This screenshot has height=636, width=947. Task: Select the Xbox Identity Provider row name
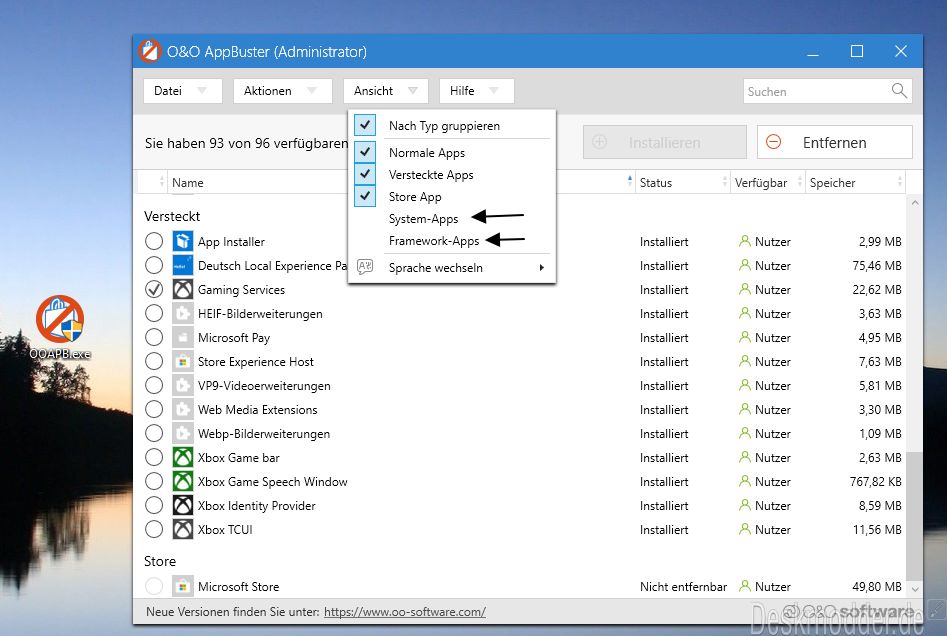(257, 506)
